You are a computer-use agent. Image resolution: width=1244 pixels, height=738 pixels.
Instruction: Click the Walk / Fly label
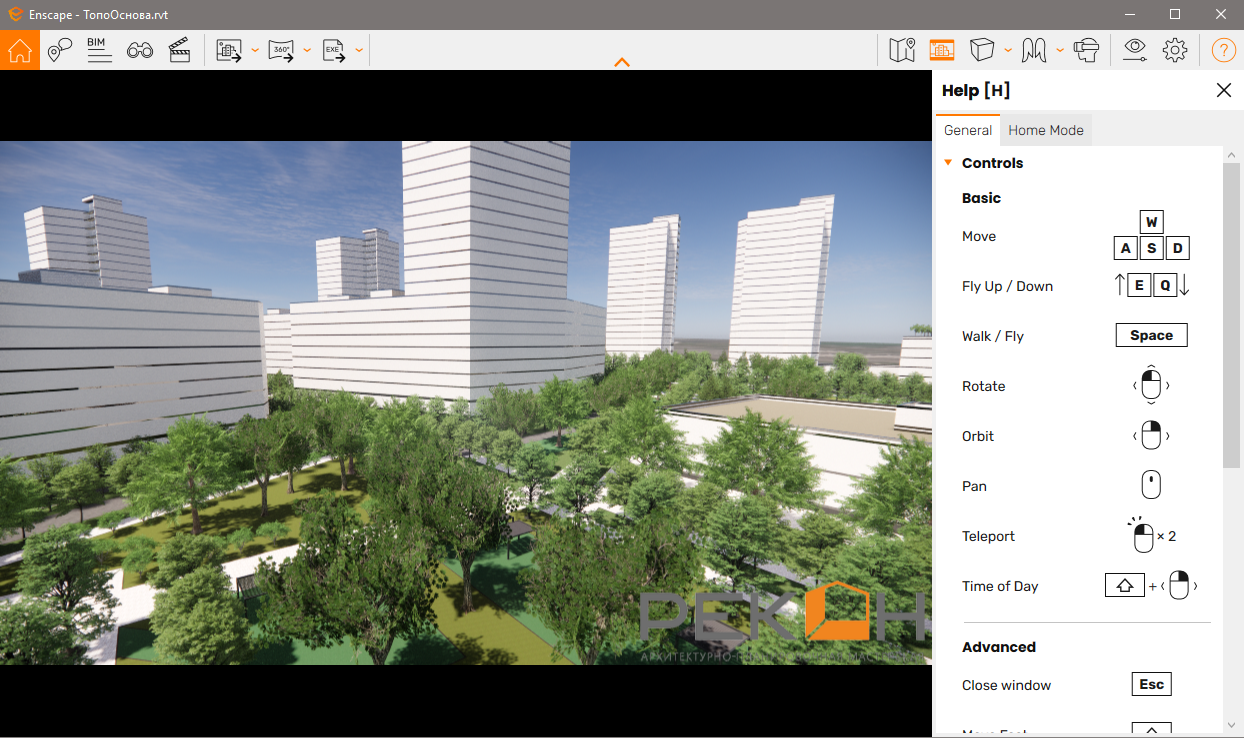click(993, 336)
